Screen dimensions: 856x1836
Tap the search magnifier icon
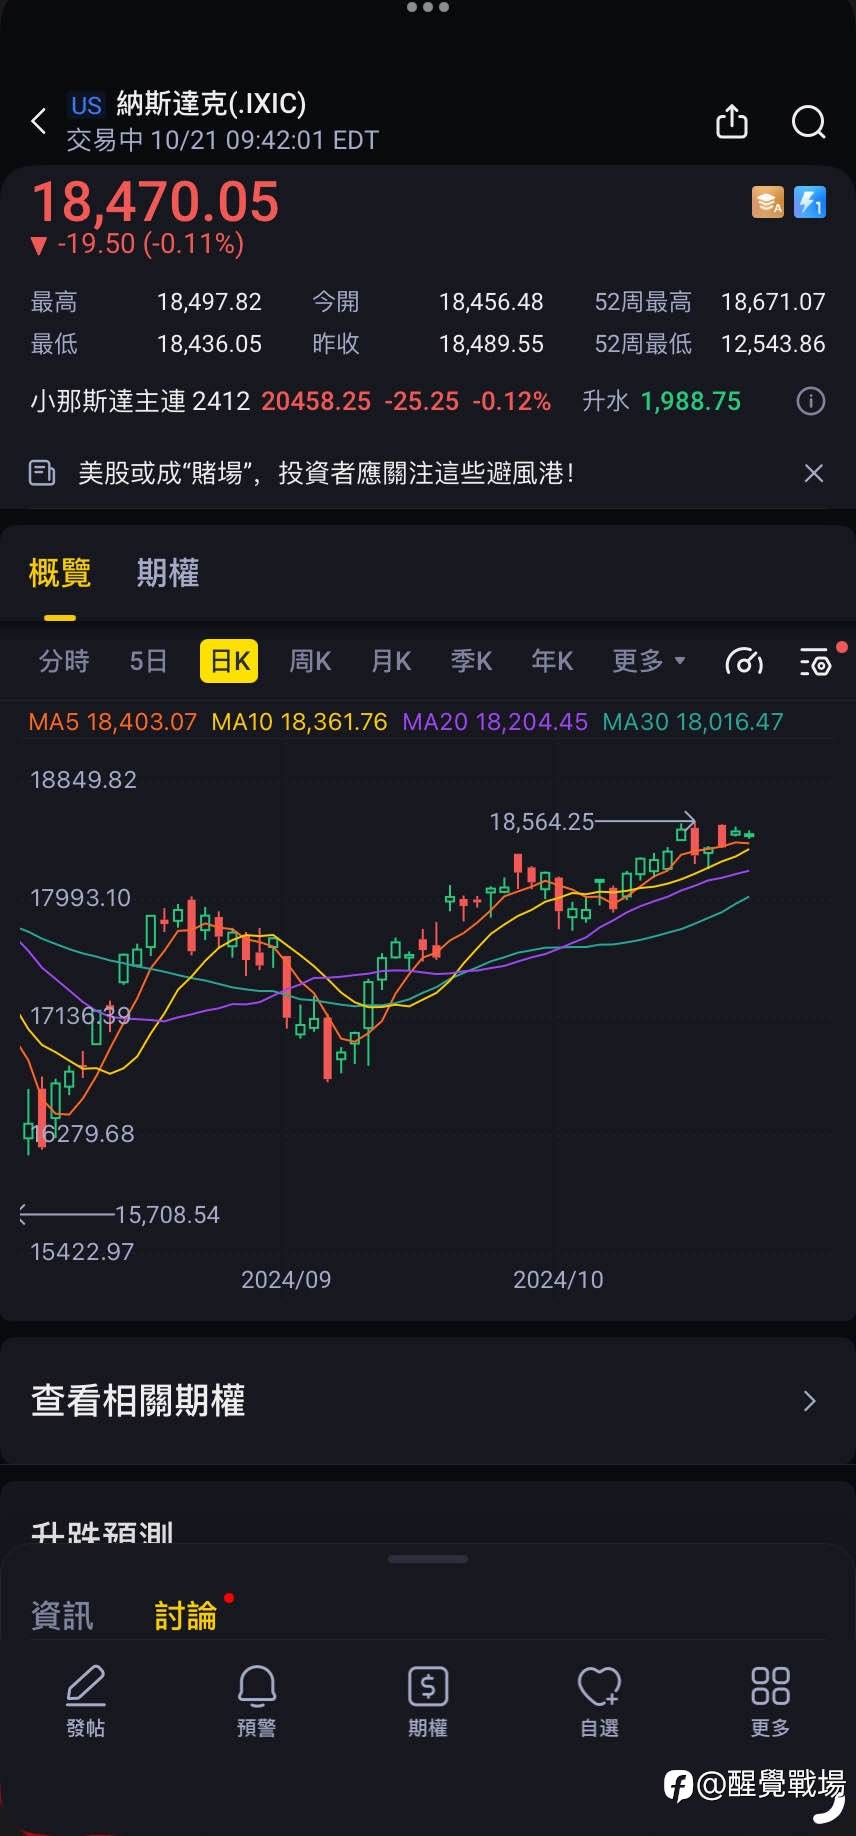(808, 122)
